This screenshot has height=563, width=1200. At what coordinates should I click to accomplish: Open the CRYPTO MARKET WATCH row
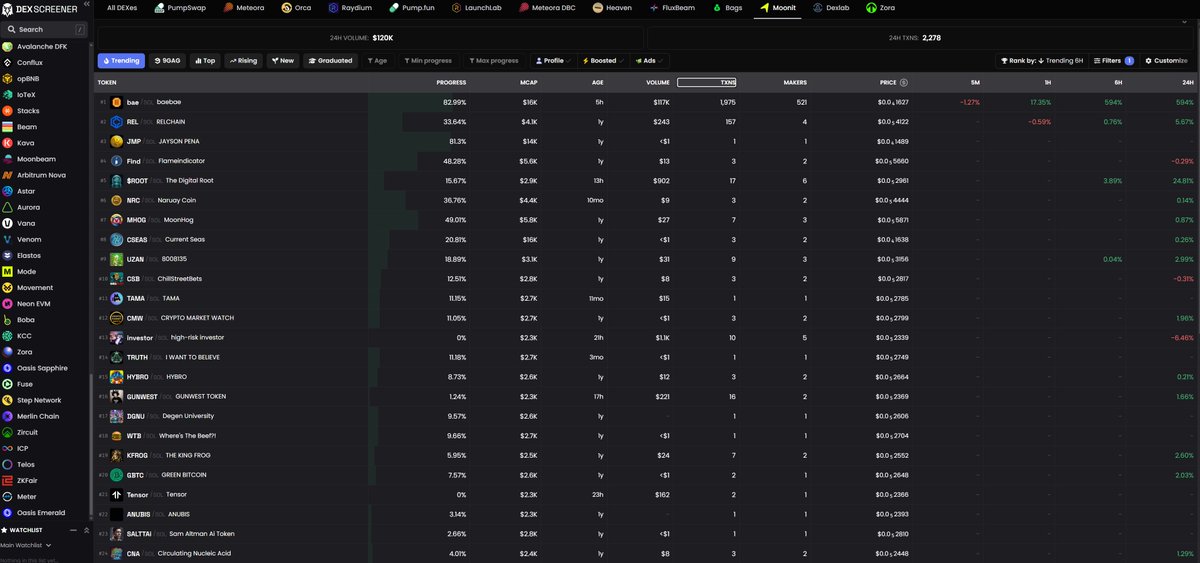coord(647,318)
